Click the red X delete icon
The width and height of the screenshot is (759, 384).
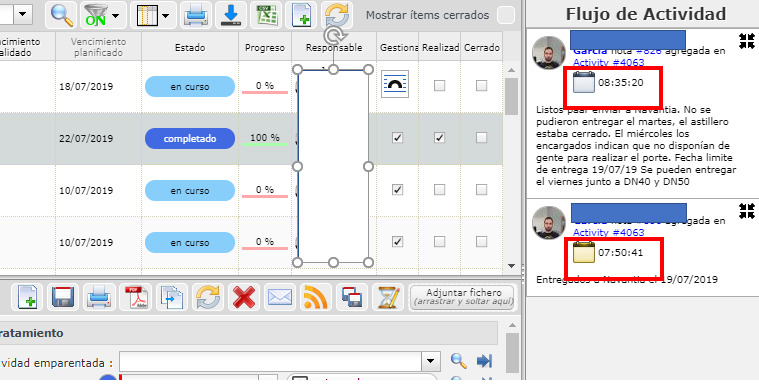coord(244,297)
